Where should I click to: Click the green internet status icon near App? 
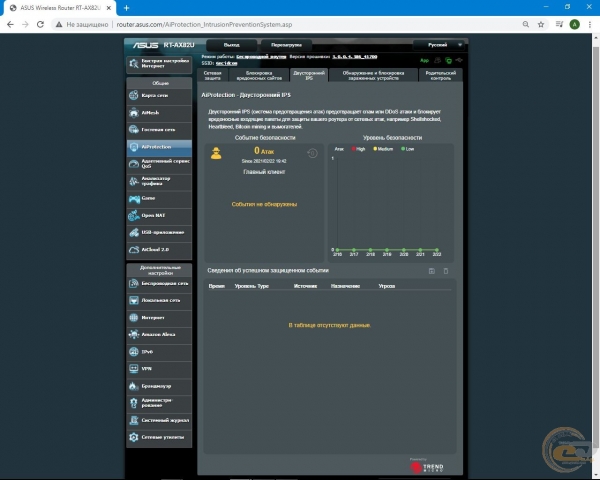(448, 60)
